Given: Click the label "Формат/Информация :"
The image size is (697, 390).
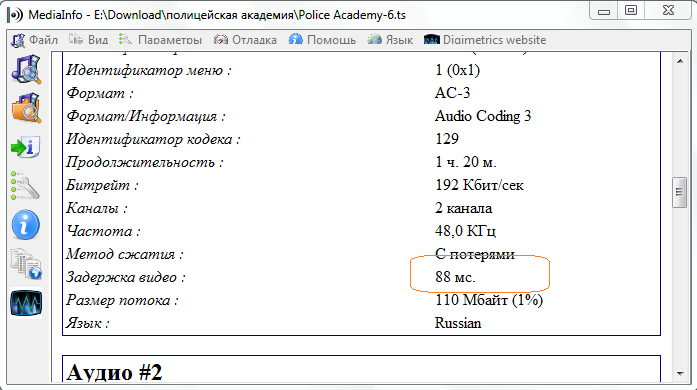Looking at the screenshot, I should click(146, 117).
